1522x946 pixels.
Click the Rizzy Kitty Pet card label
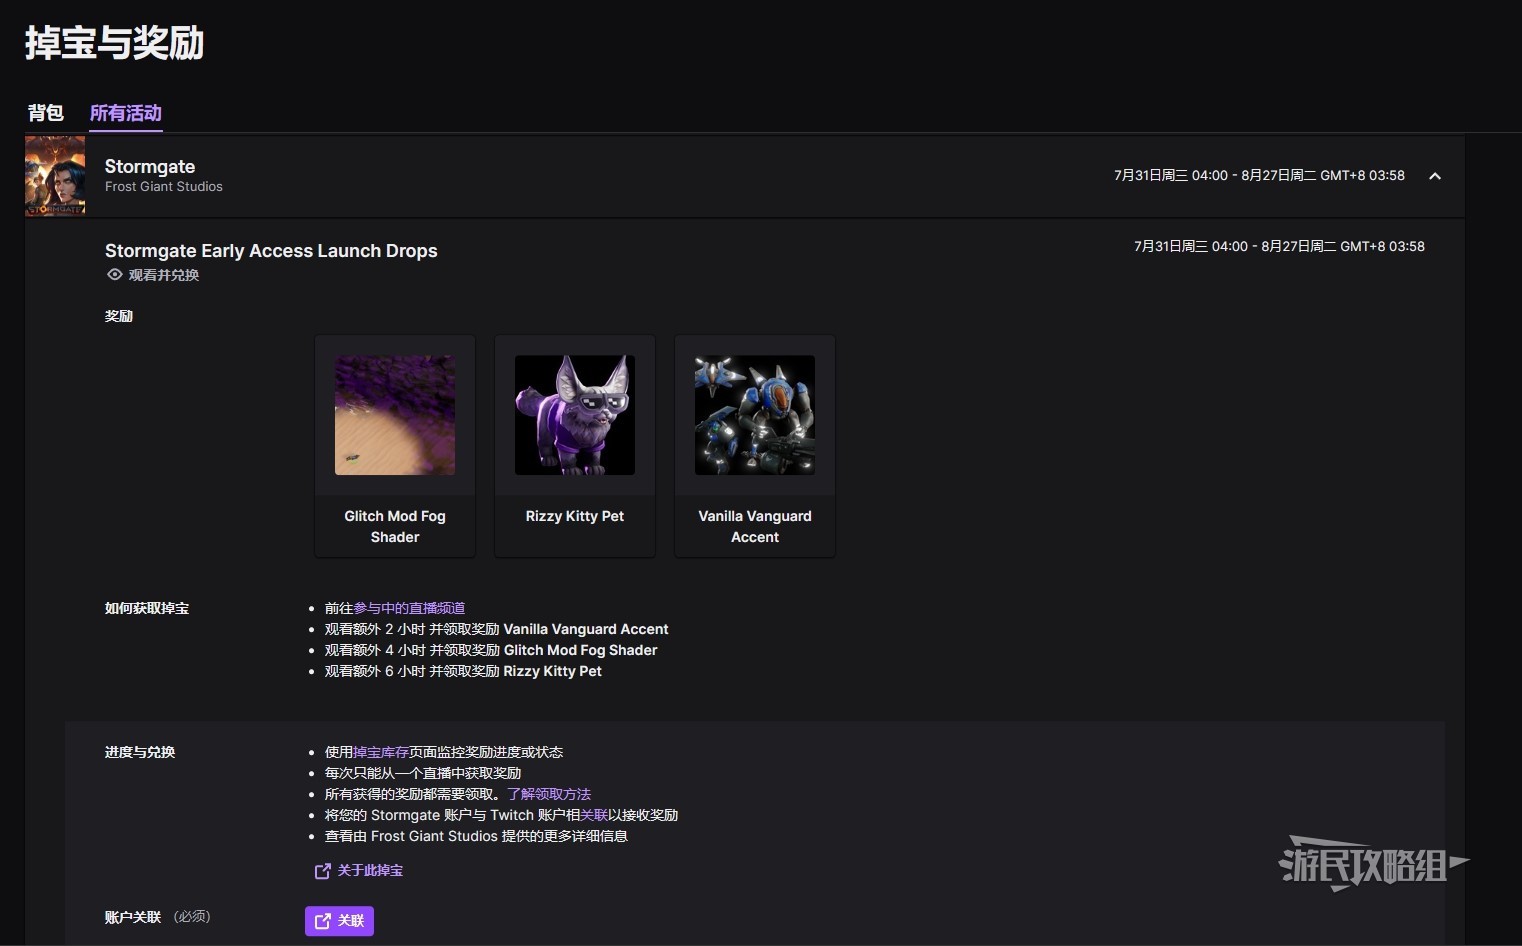(575, 516)
